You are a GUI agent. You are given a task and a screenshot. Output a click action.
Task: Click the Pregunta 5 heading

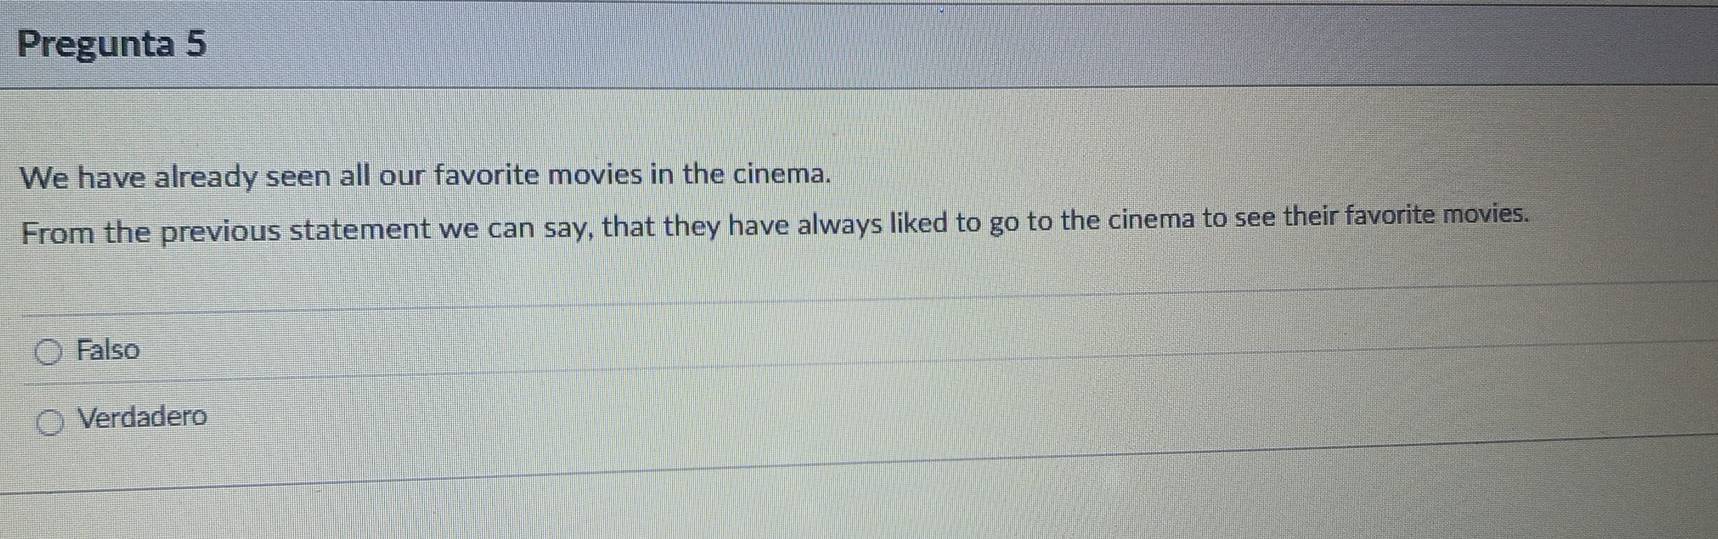112,44
